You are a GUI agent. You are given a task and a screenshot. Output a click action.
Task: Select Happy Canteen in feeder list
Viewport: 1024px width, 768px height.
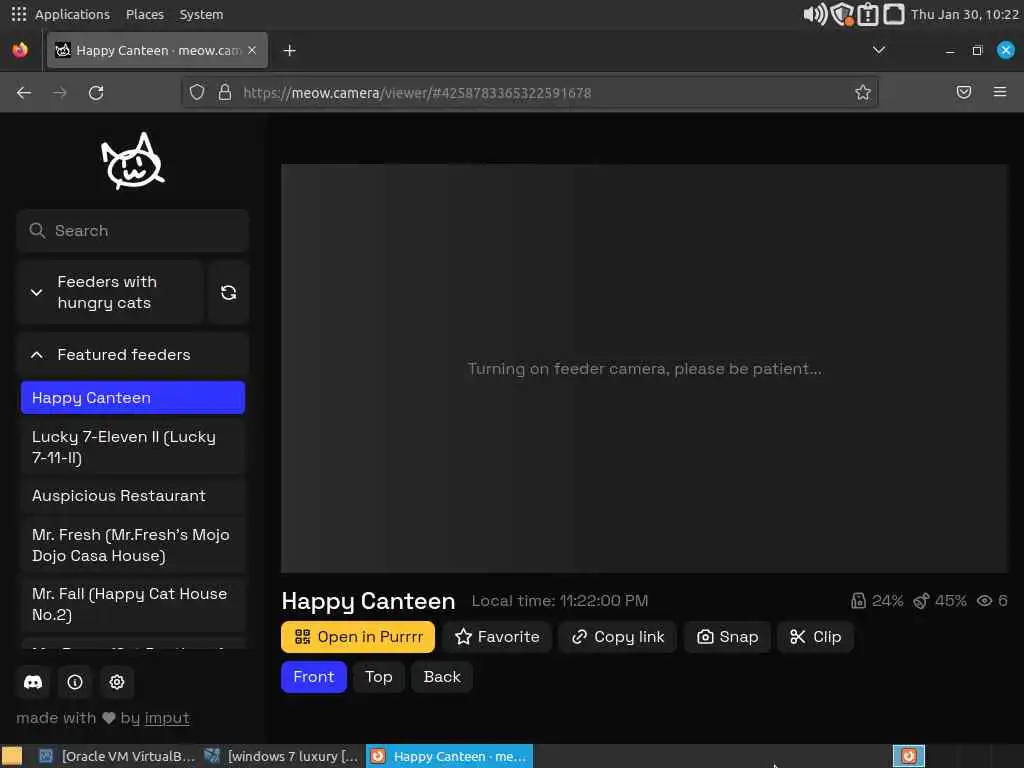coord(133,398)
